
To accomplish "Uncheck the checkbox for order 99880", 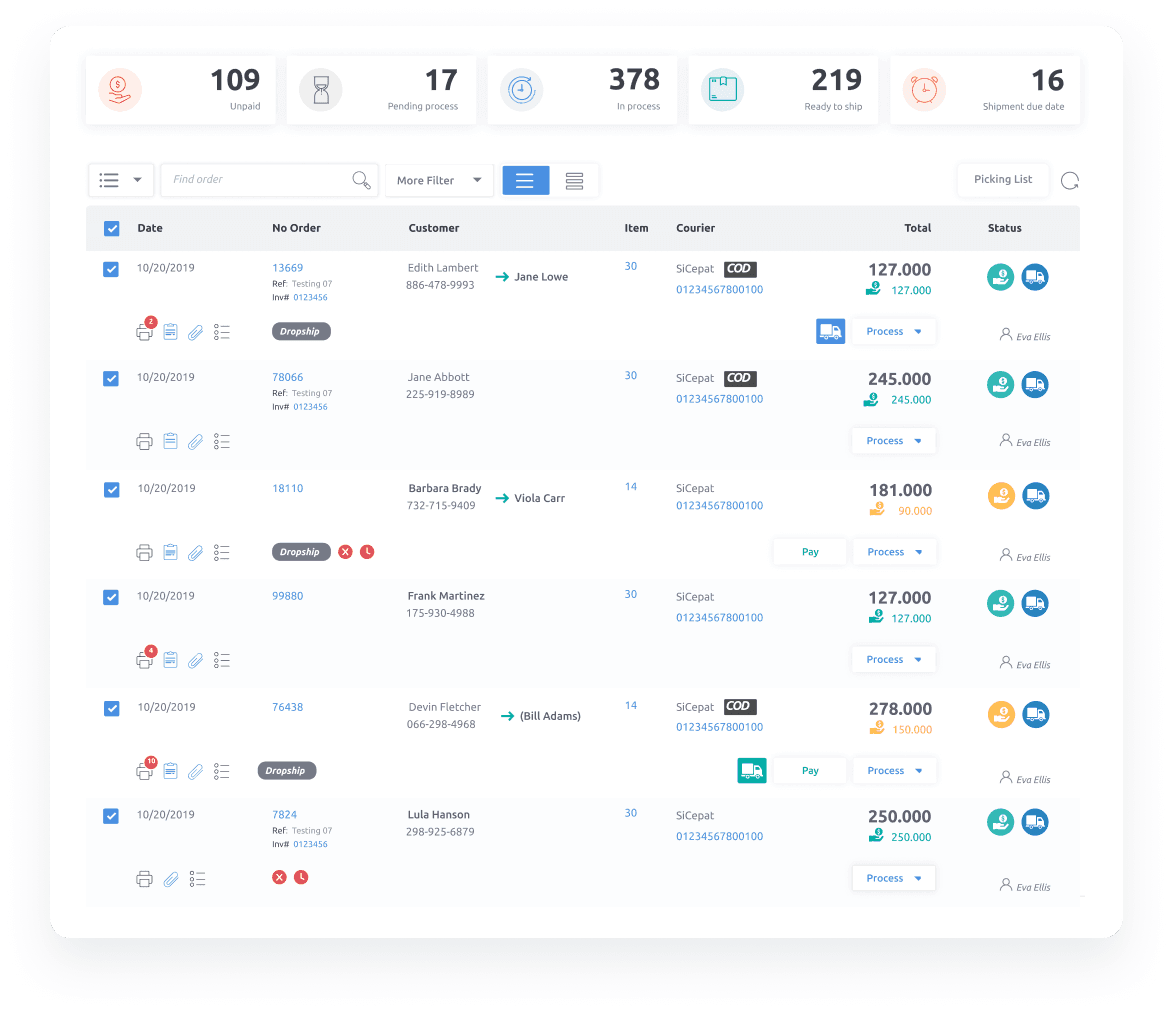I will pyautogui.click(x=112, y=597).
